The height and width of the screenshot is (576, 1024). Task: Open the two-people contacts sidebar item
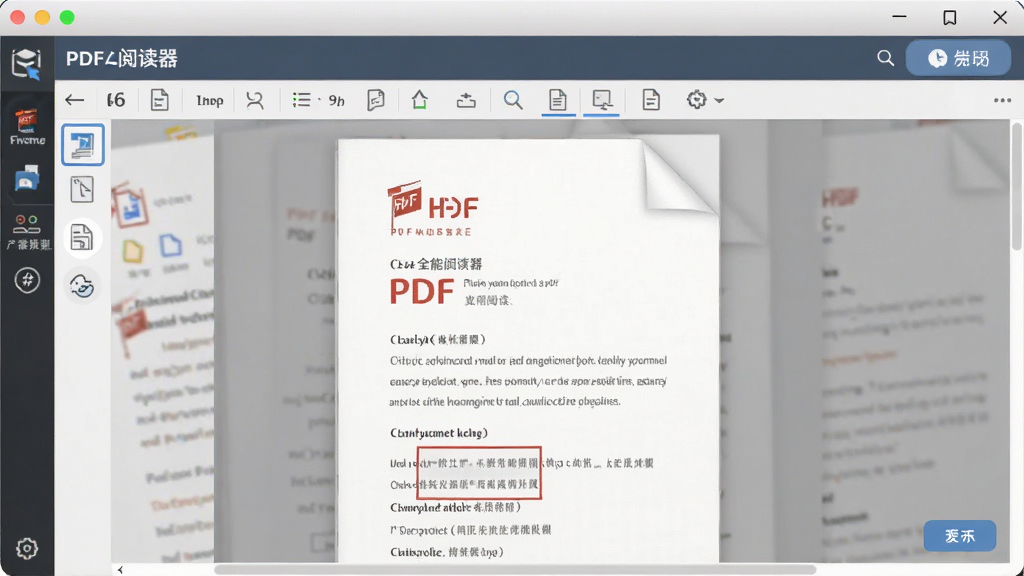coord(27,232)
